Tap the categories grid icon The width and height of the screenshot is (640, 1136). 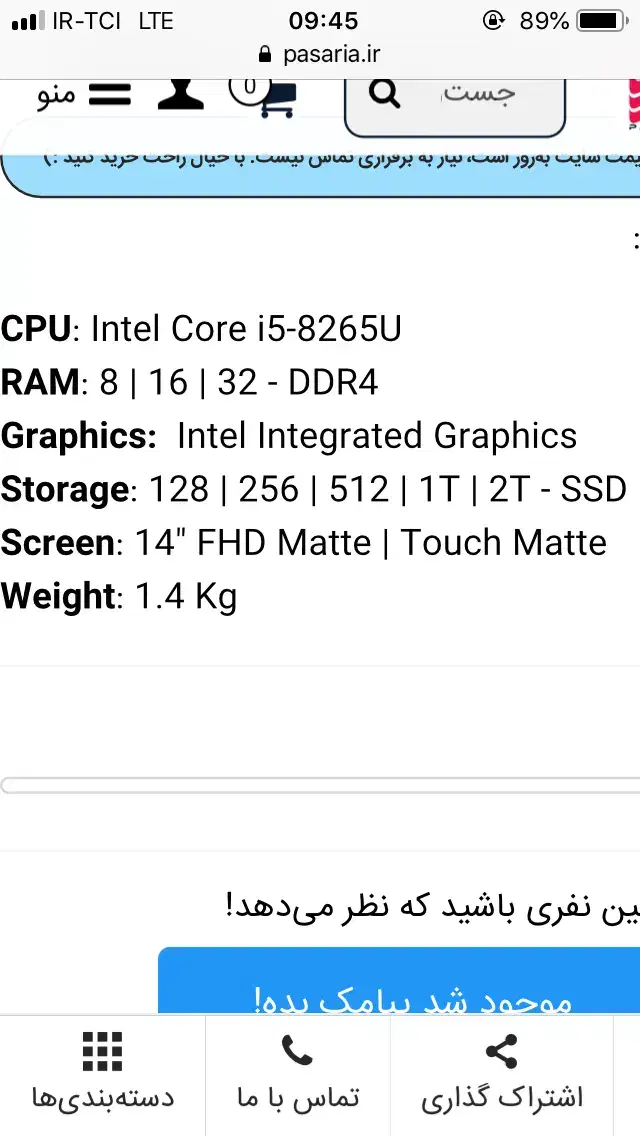point(102,1052)
